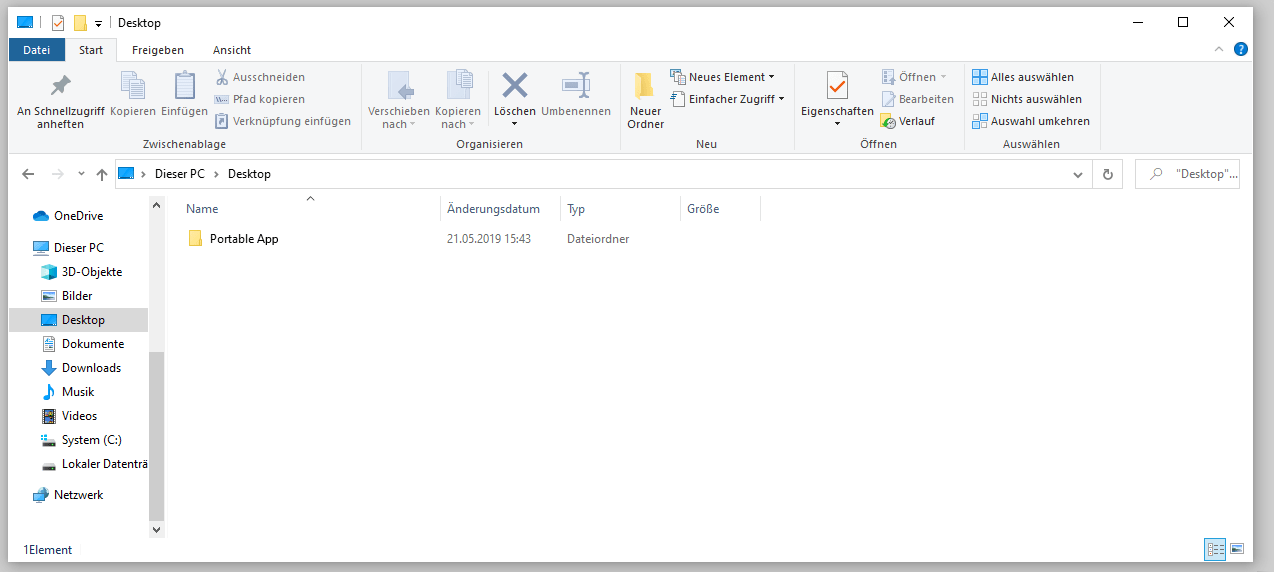Refresh the current folder view
1274x572 pixels.
click(1107, 174)
